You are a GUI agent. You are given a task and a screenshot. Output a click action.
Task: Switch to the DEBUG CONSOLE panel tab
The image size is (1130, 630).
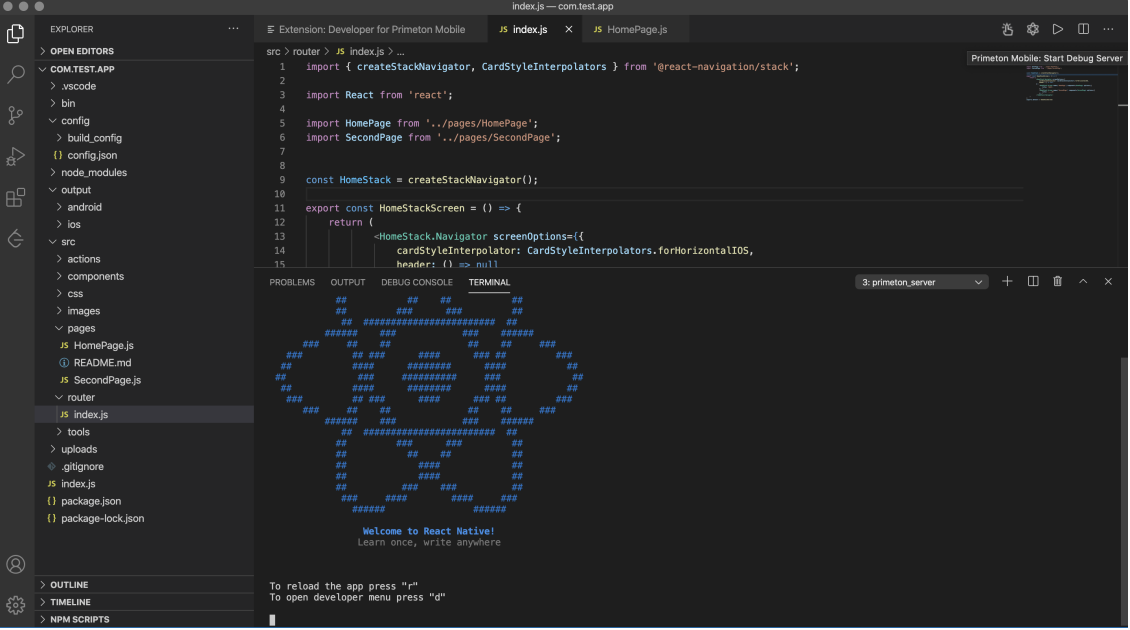pyautogui.click(x=417, y=282)
